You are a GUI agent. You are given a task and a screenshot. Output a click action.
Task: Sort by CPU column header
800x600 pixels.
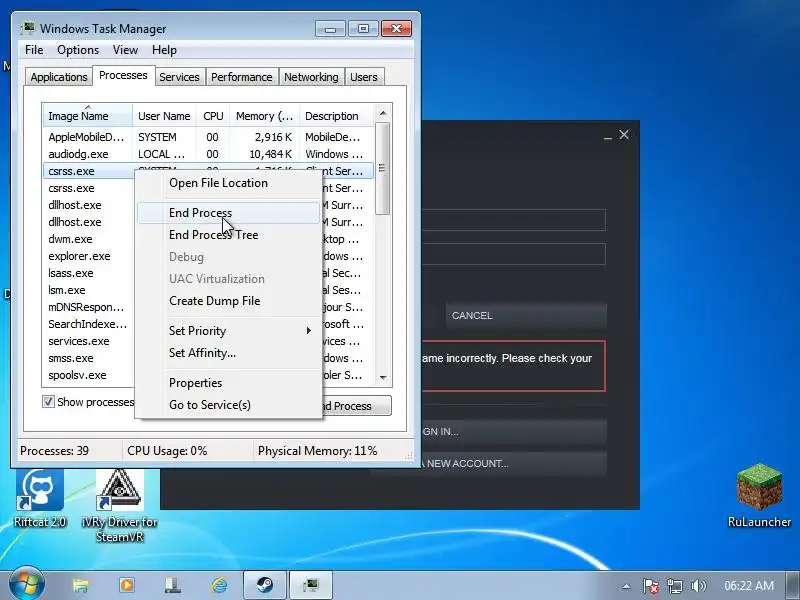click(x=213, y=116)
